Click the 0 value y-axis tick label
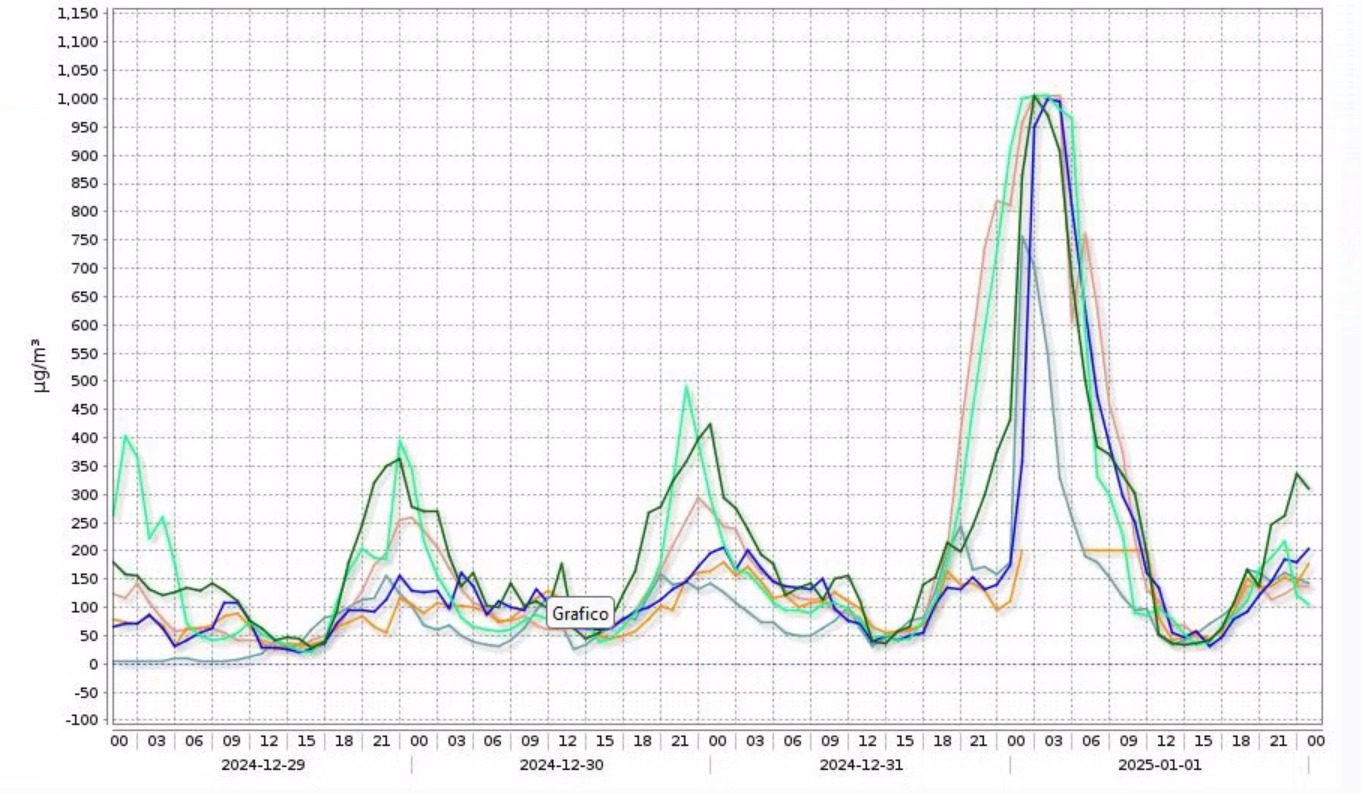This screenshot has width=1362, height=794. point(93,664)
